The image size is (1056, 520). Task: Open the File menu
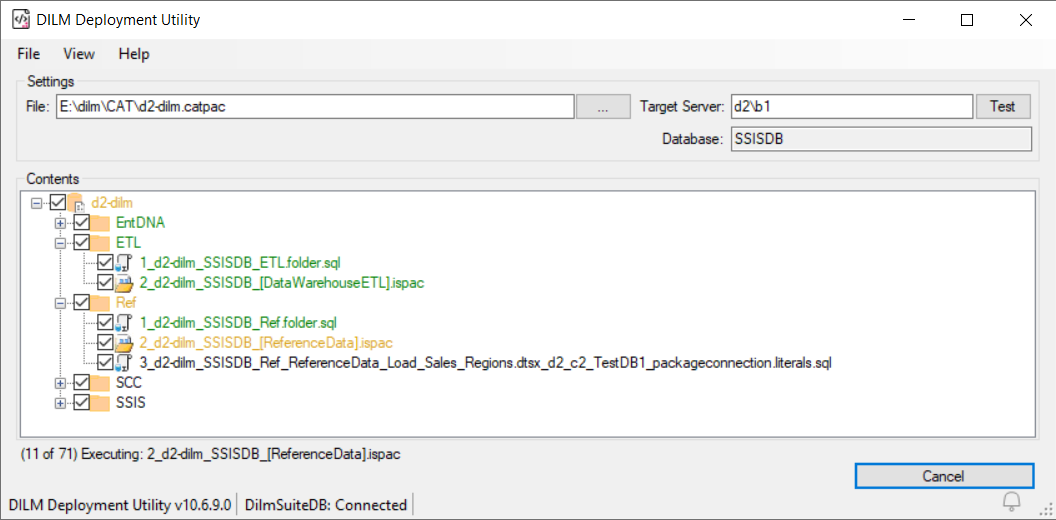point(28,54)
